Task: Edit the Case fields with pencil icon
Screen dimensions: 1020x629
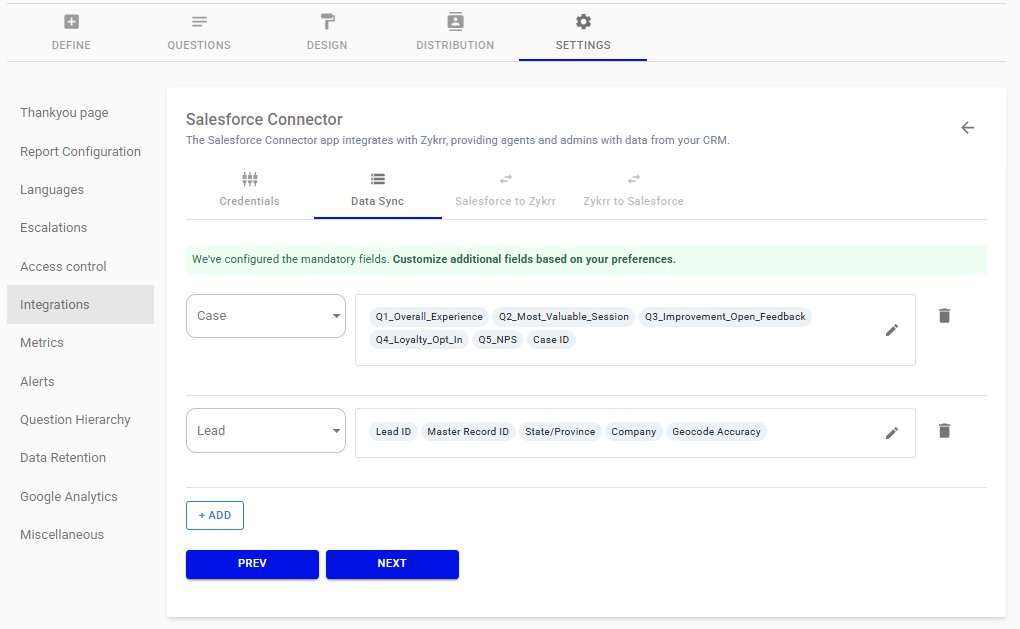Action: (892, 330)
